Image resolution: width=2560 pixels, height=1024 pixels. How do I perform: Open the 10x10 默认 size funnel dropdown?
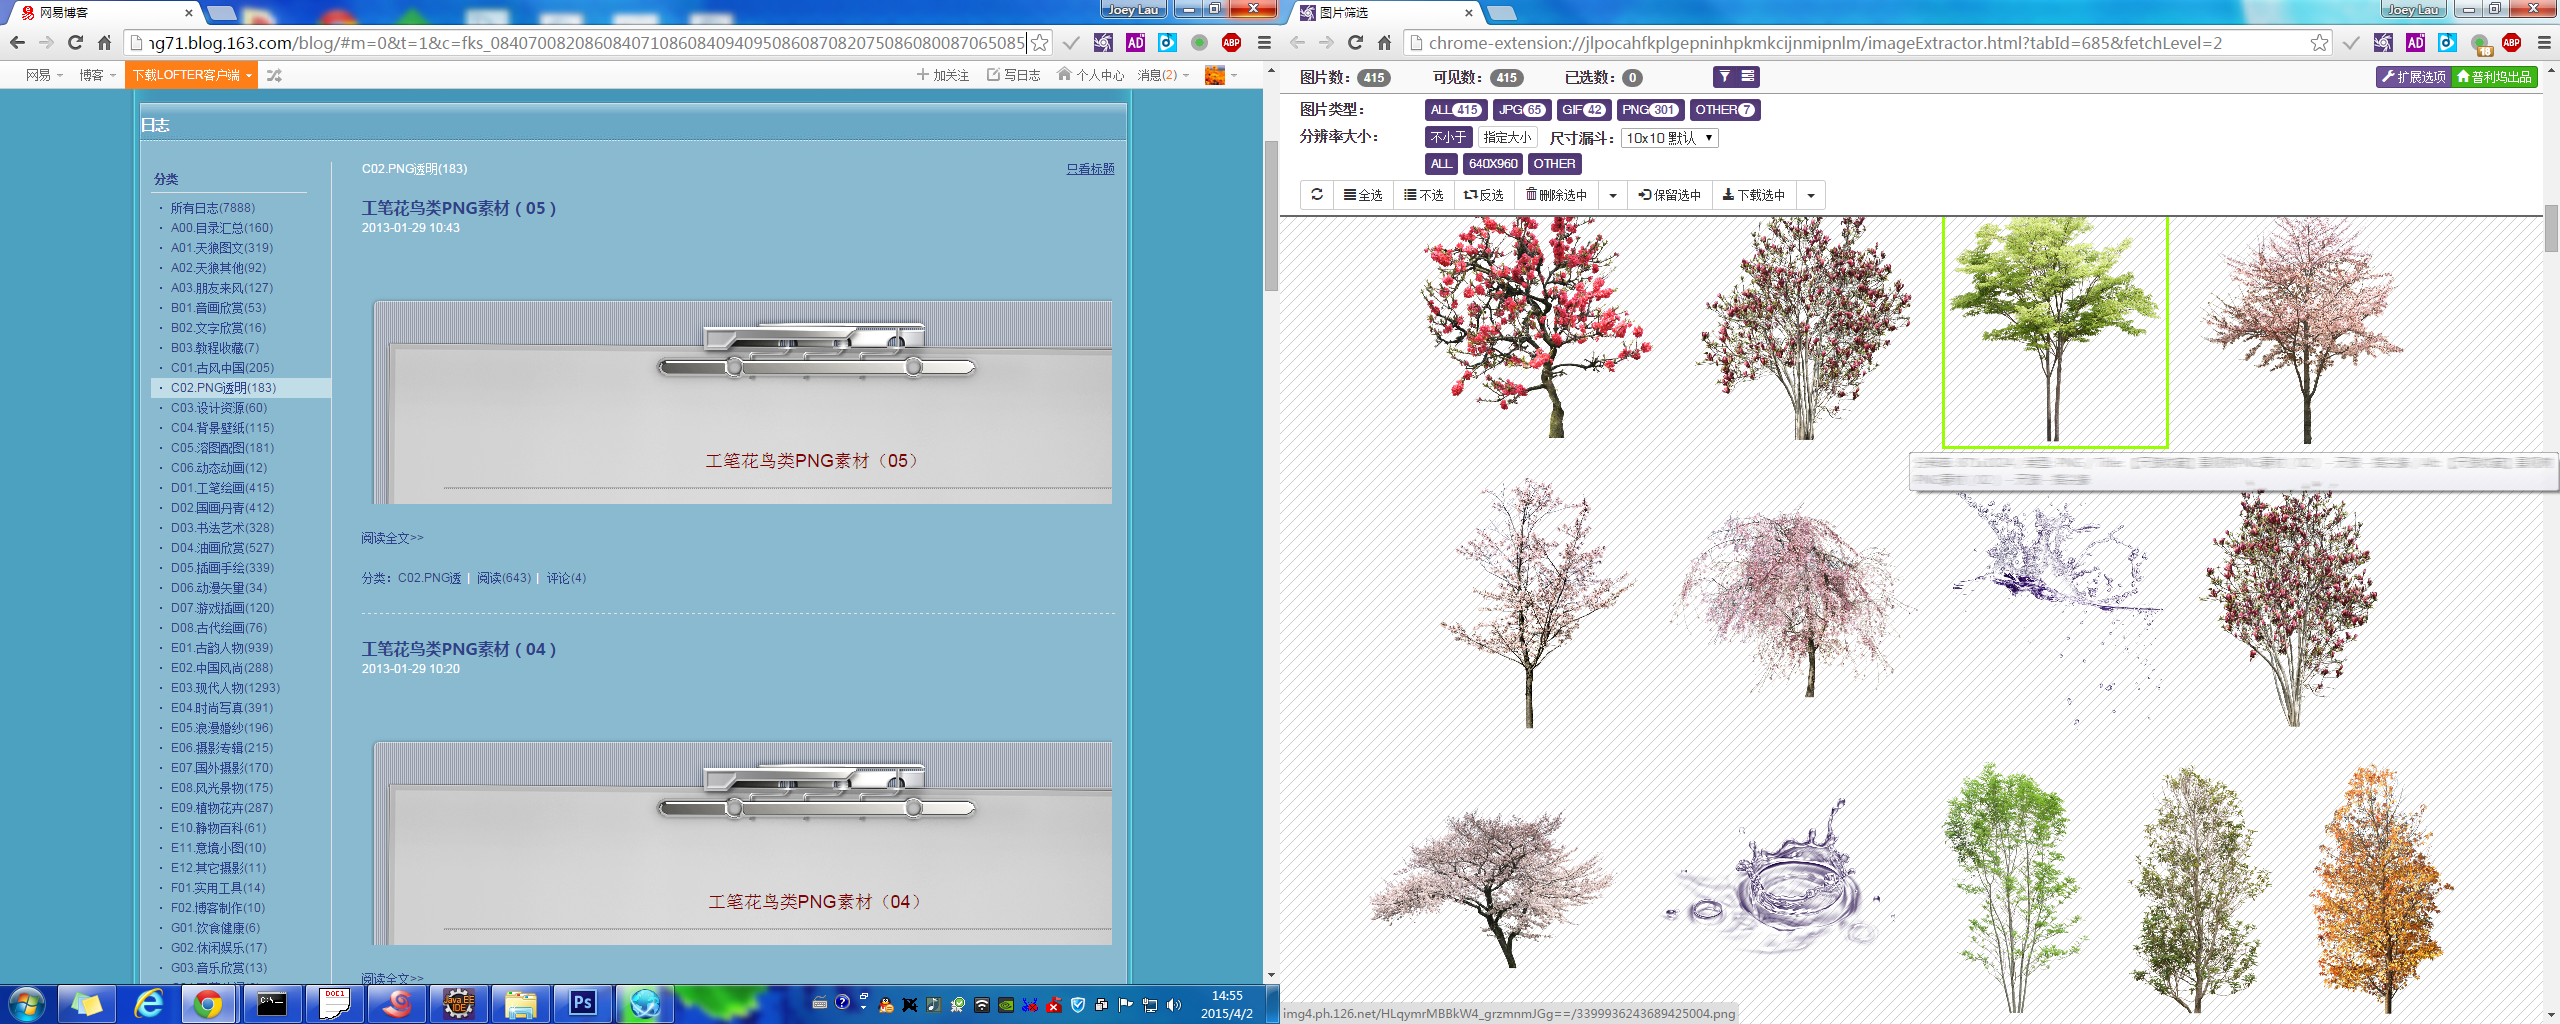1669,138
